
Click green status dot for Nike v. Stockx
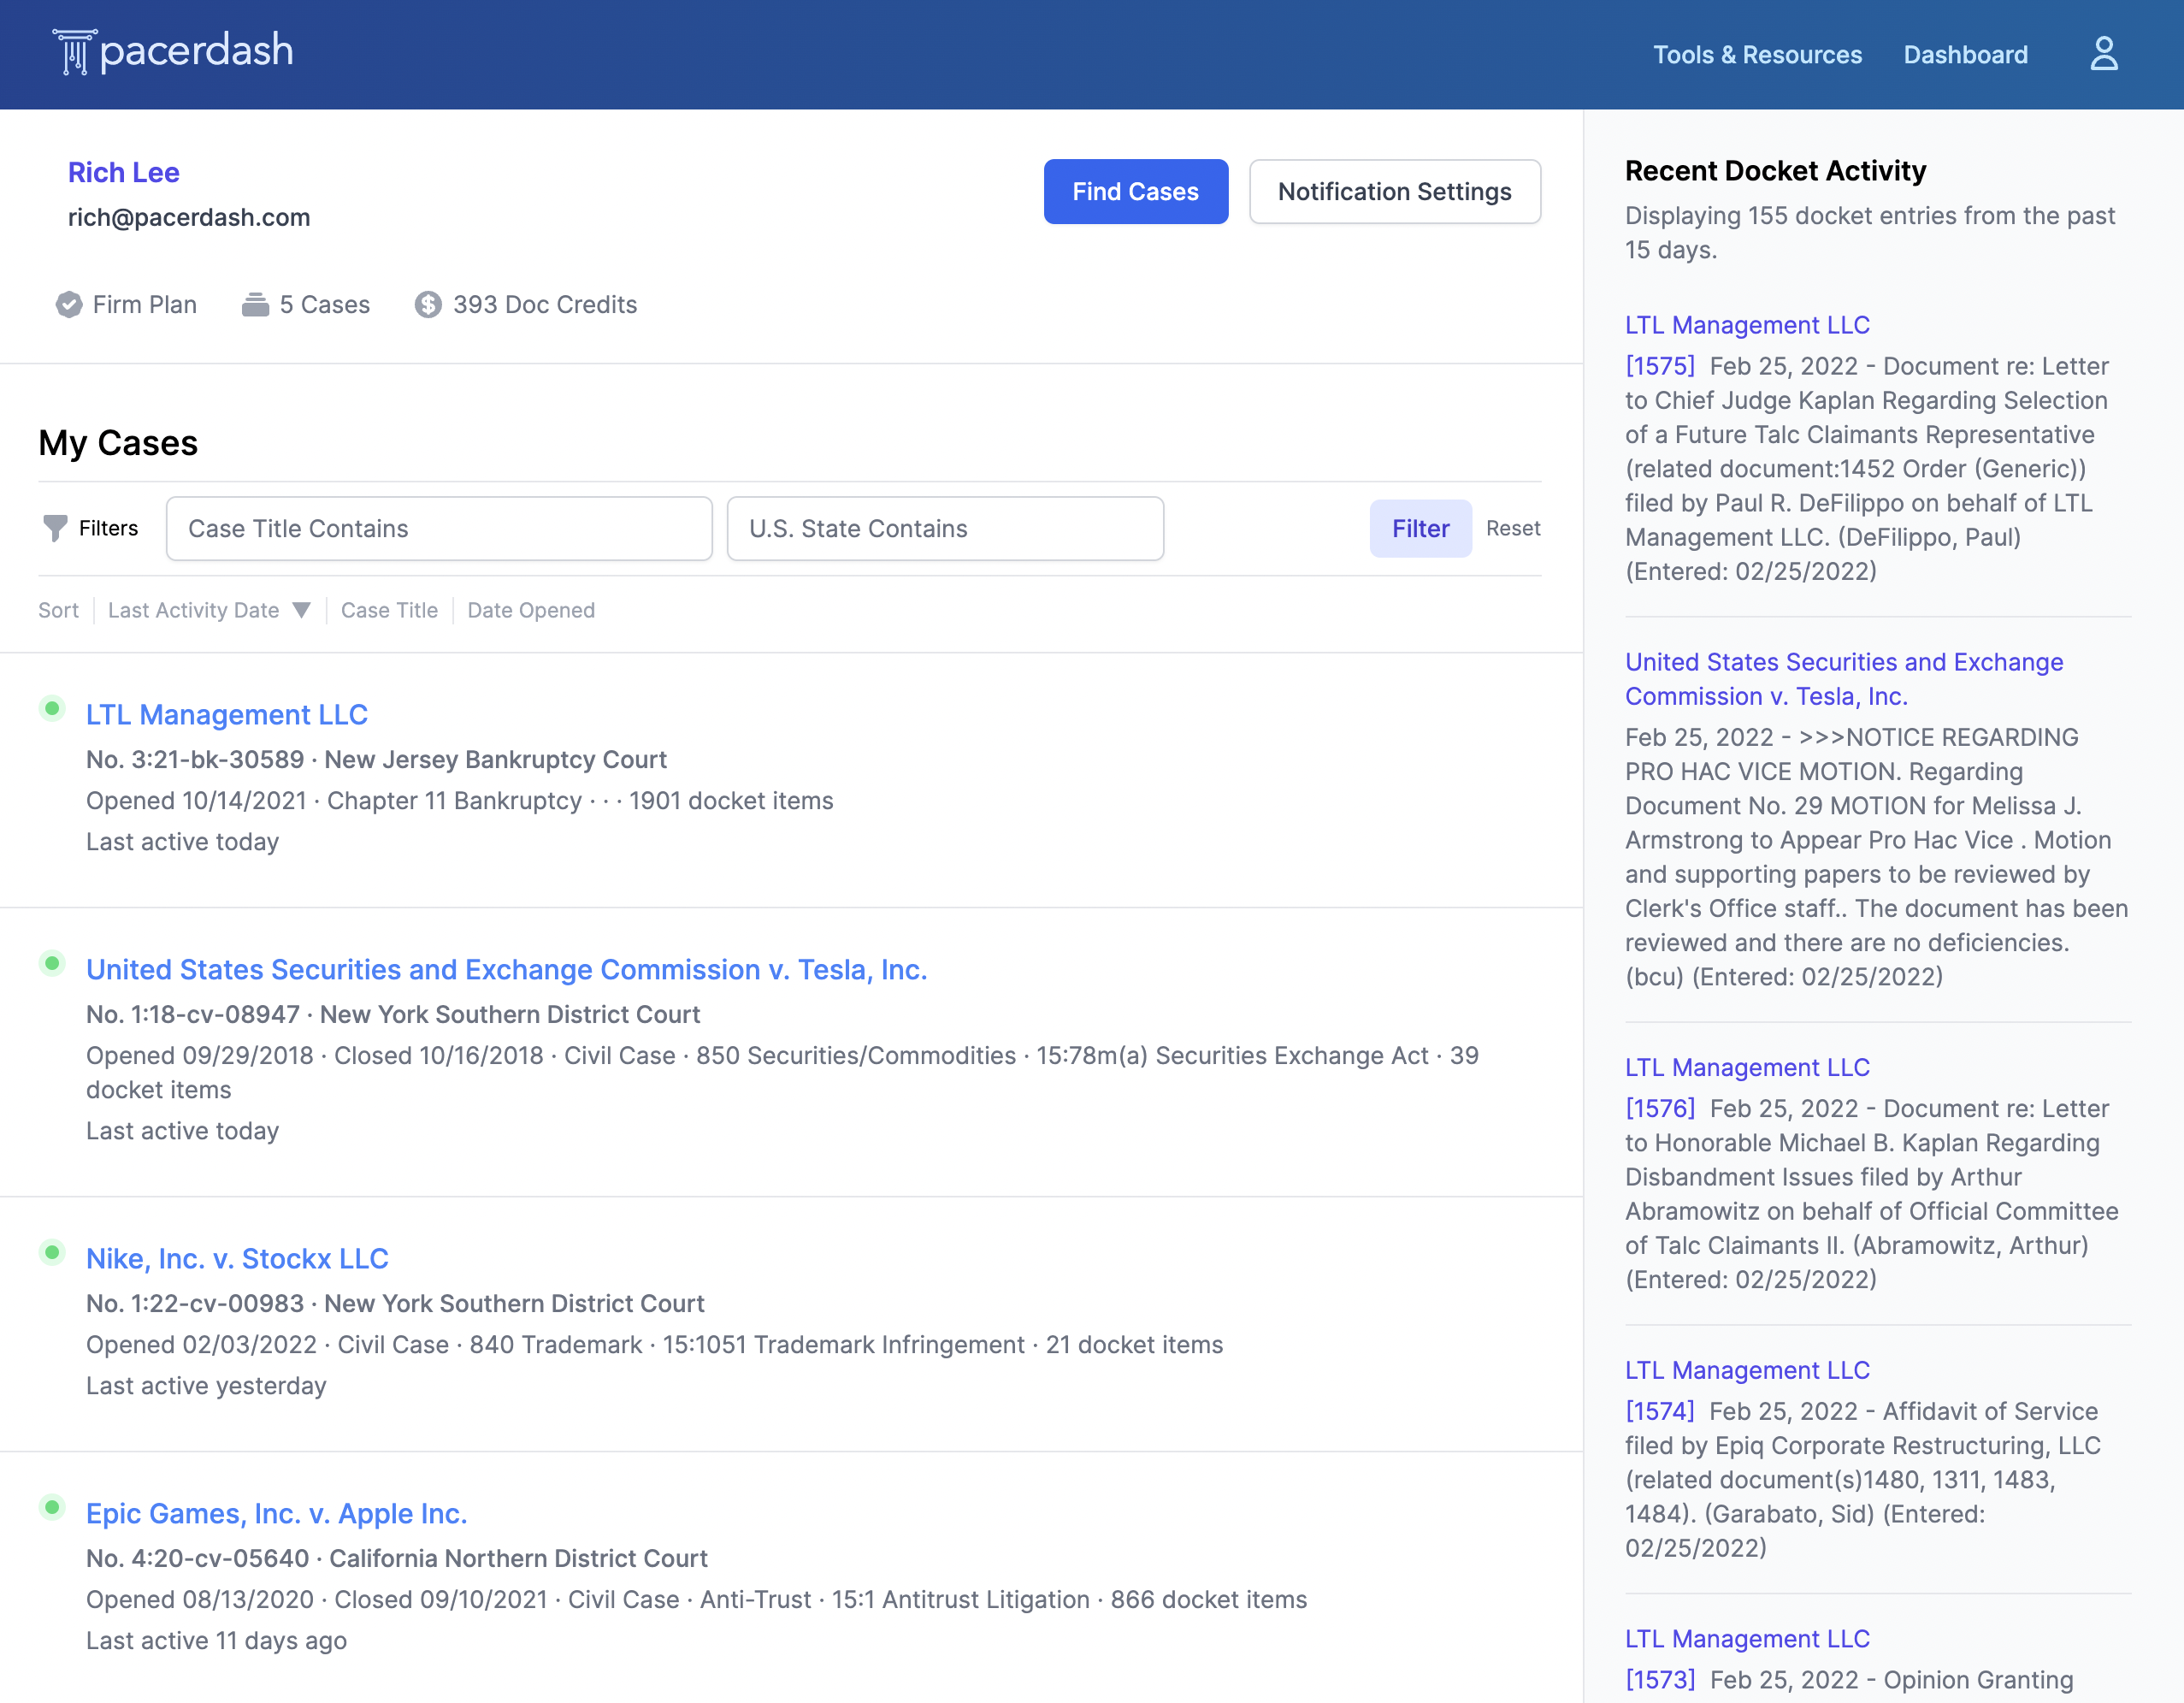tap(52, 1252)
